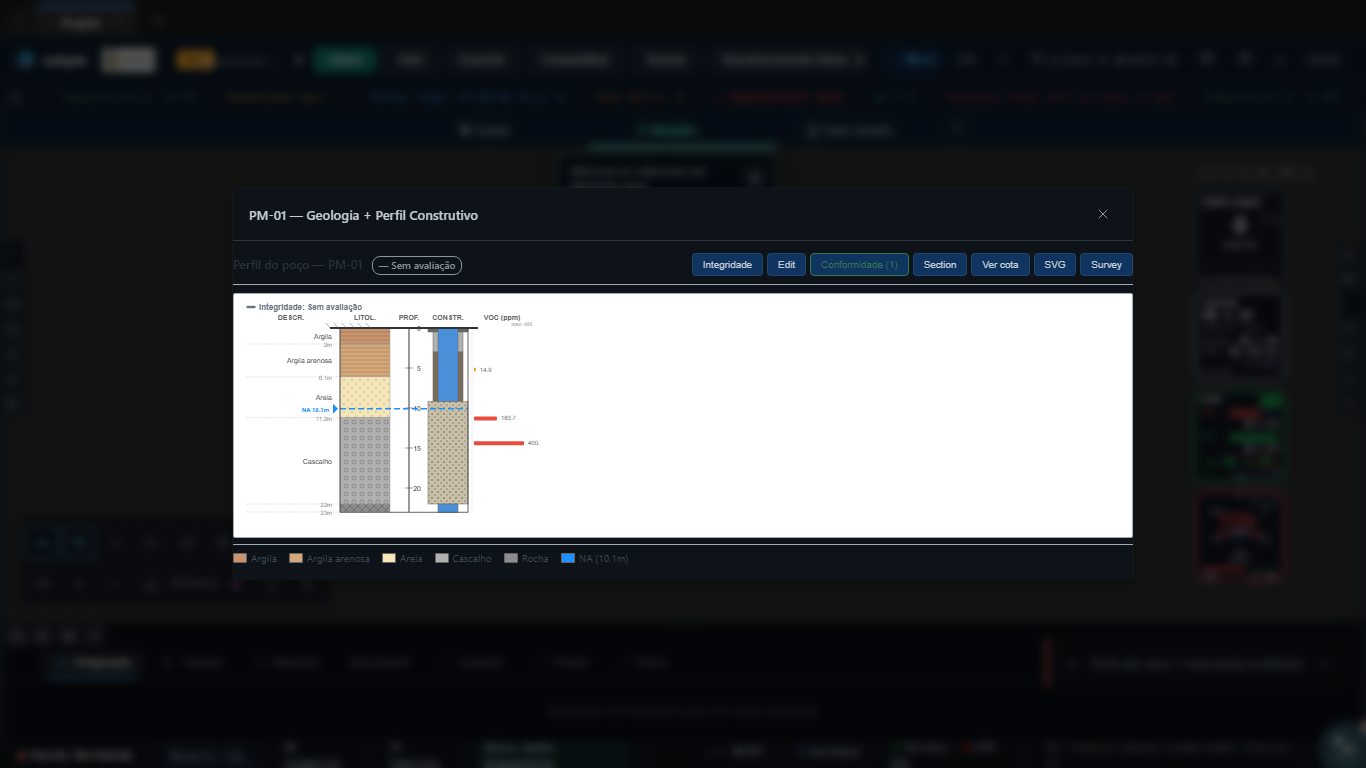1366x768 pixels.
Task: Close the PM-01 Geologia dialog
Action: (x=1103, y=214)
